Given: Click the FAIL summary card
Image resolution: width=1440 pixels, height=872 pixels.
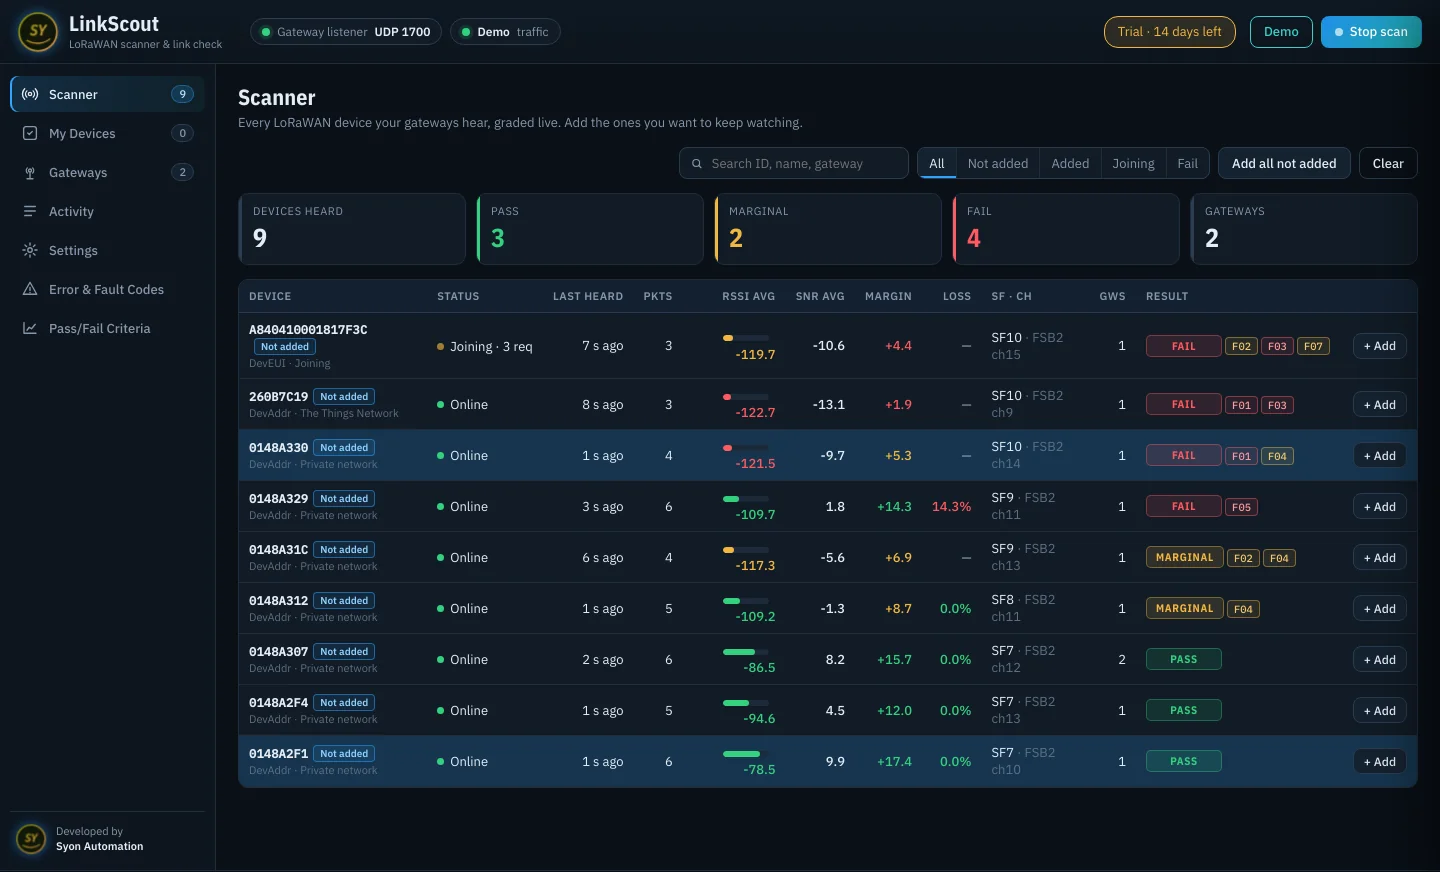Looking at the screenshot, I should point(1066,229).
